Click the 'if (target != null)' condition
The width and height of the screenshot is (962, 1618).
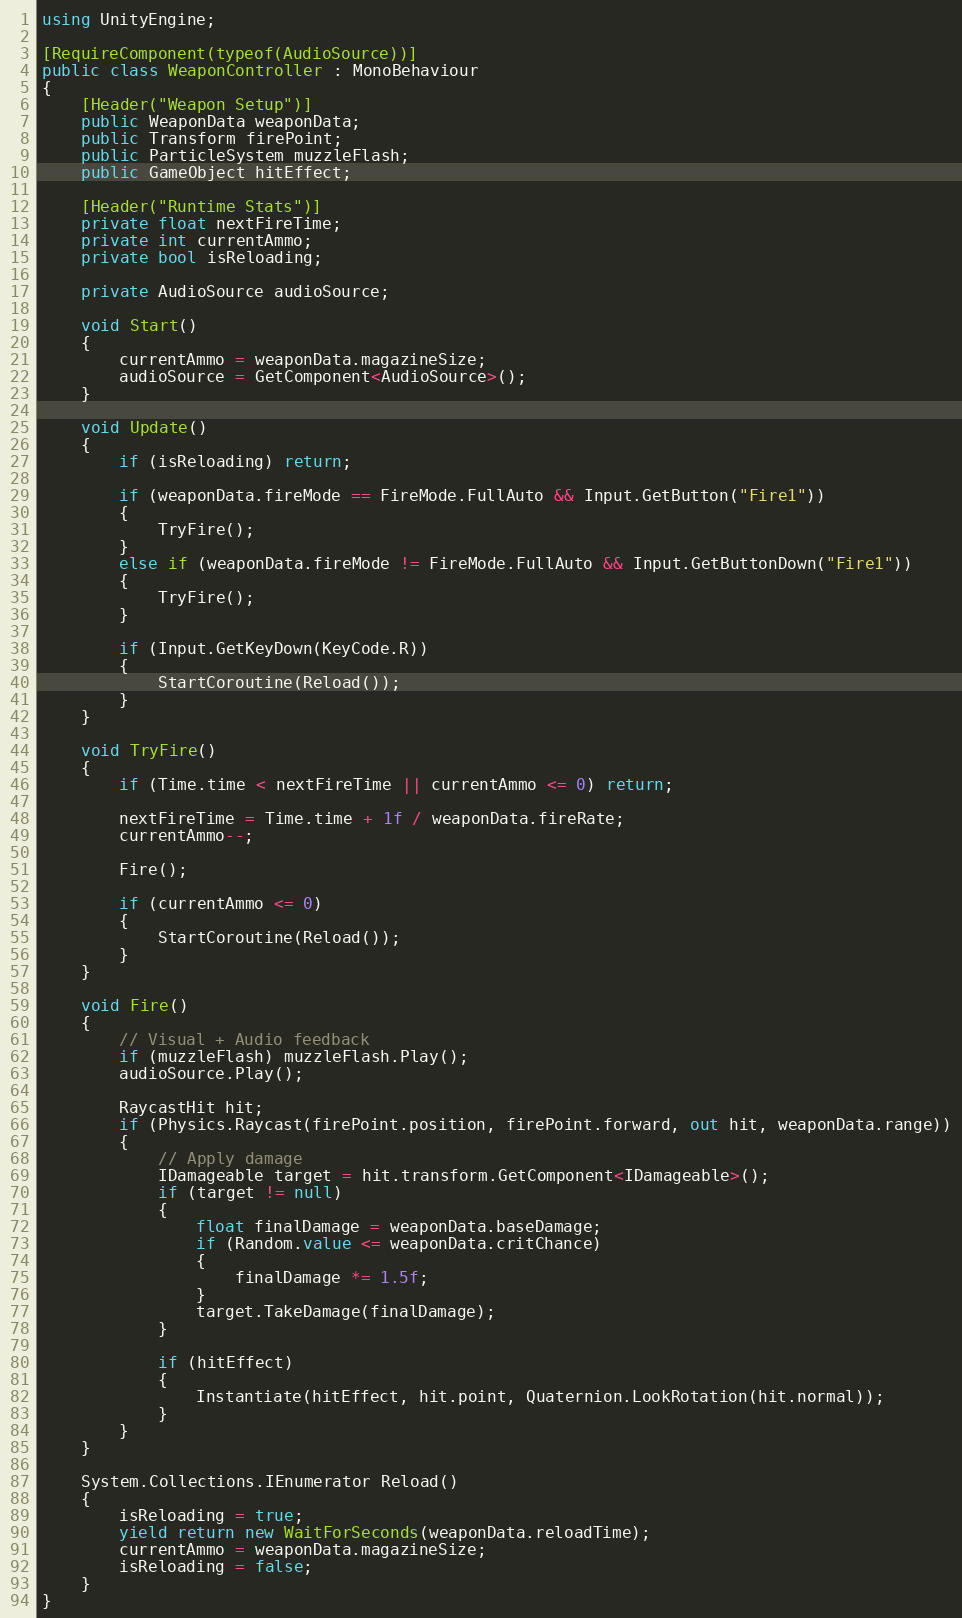(x=249, y=1194)
